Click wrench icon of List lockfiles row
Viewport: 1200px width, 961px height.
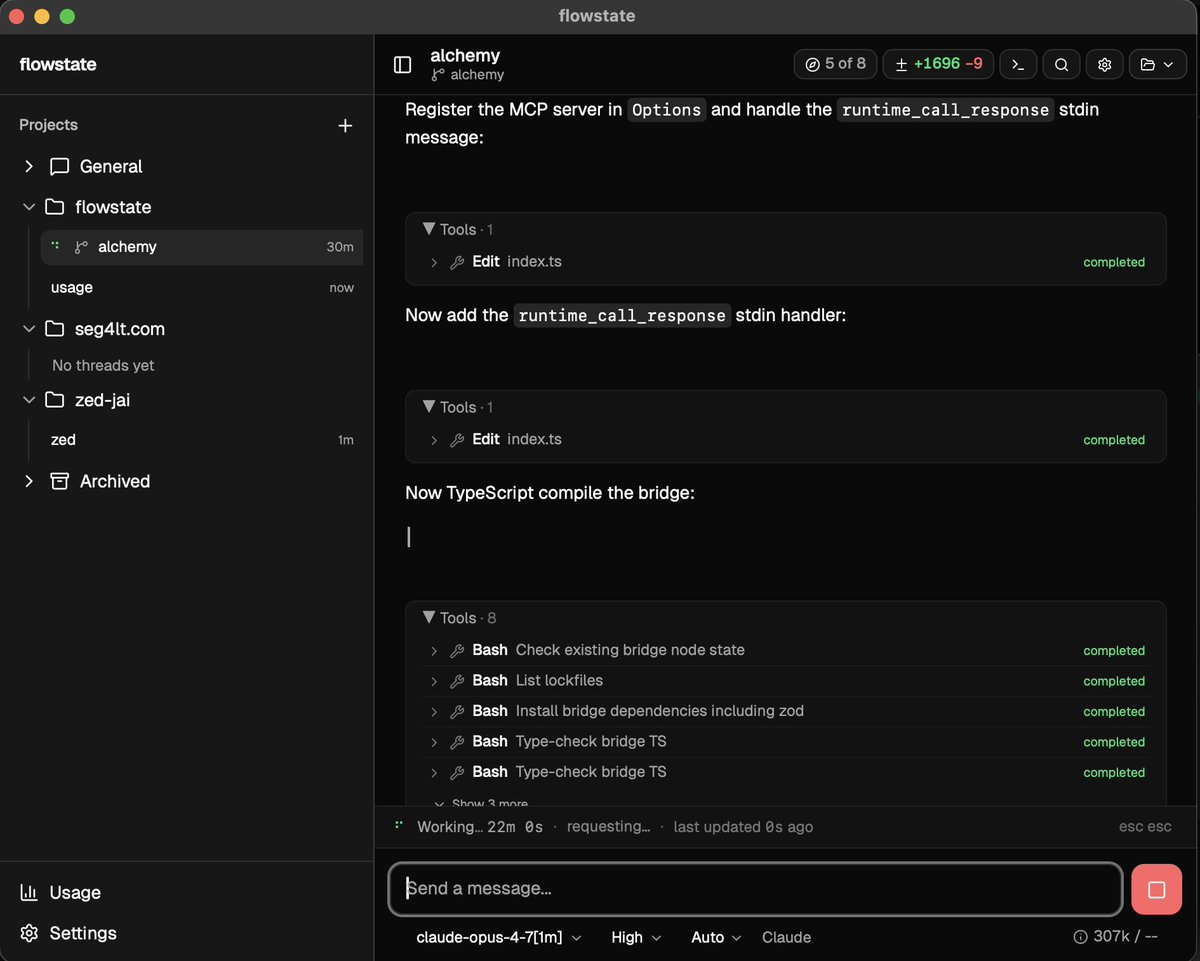[x=457, y=681]
